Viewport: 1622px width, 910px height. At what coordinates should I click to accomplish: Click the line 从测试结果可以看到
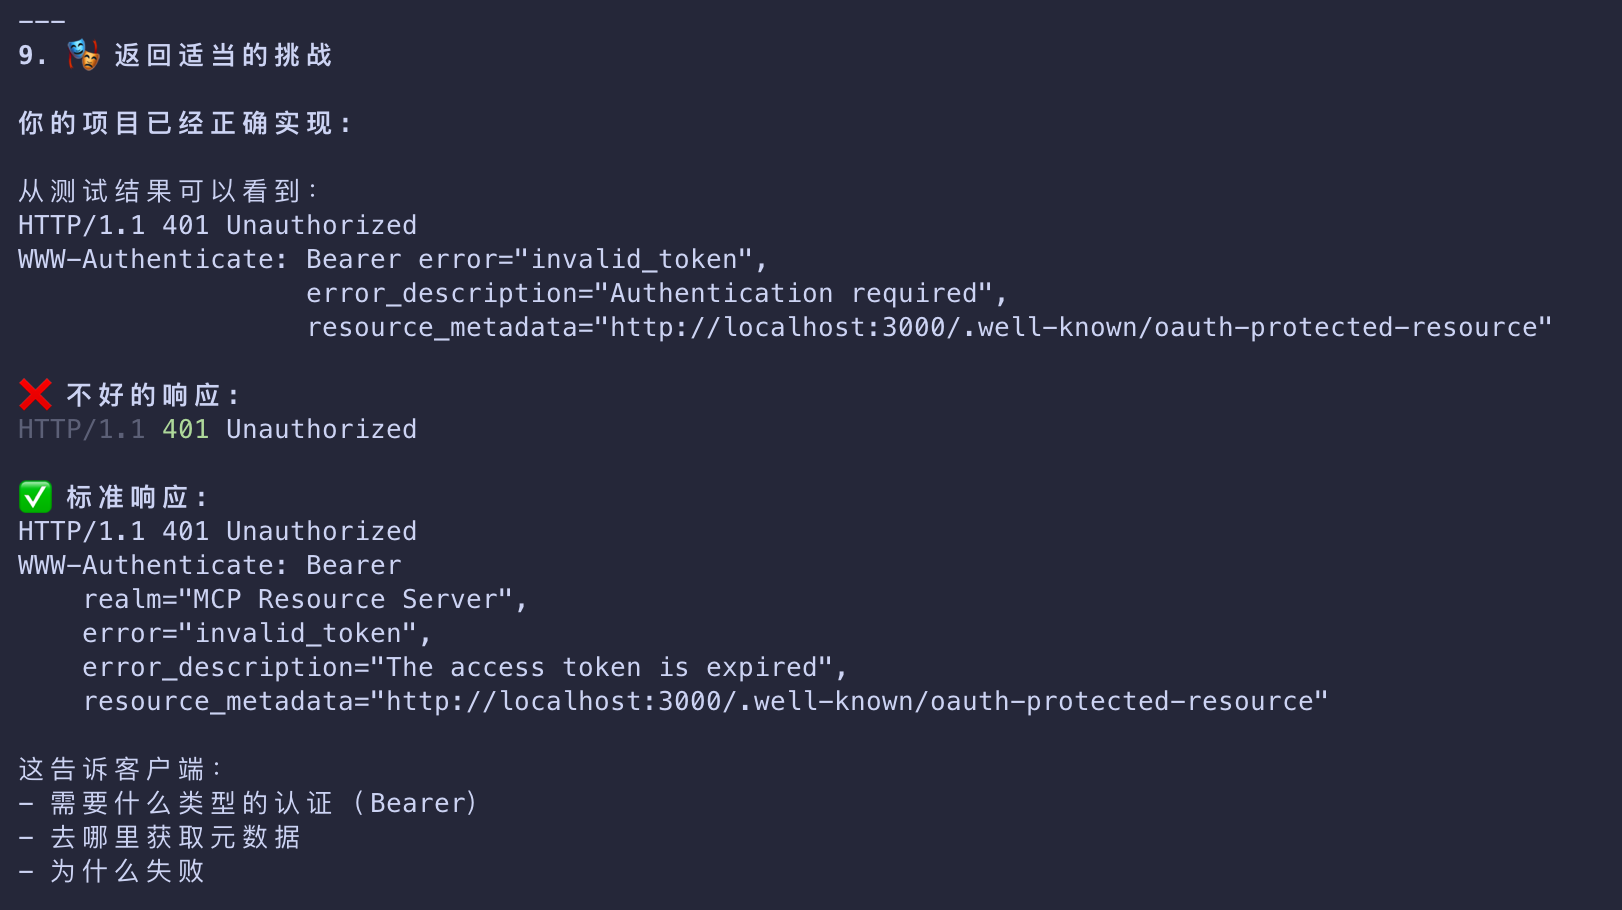click(x=167, y=191)
